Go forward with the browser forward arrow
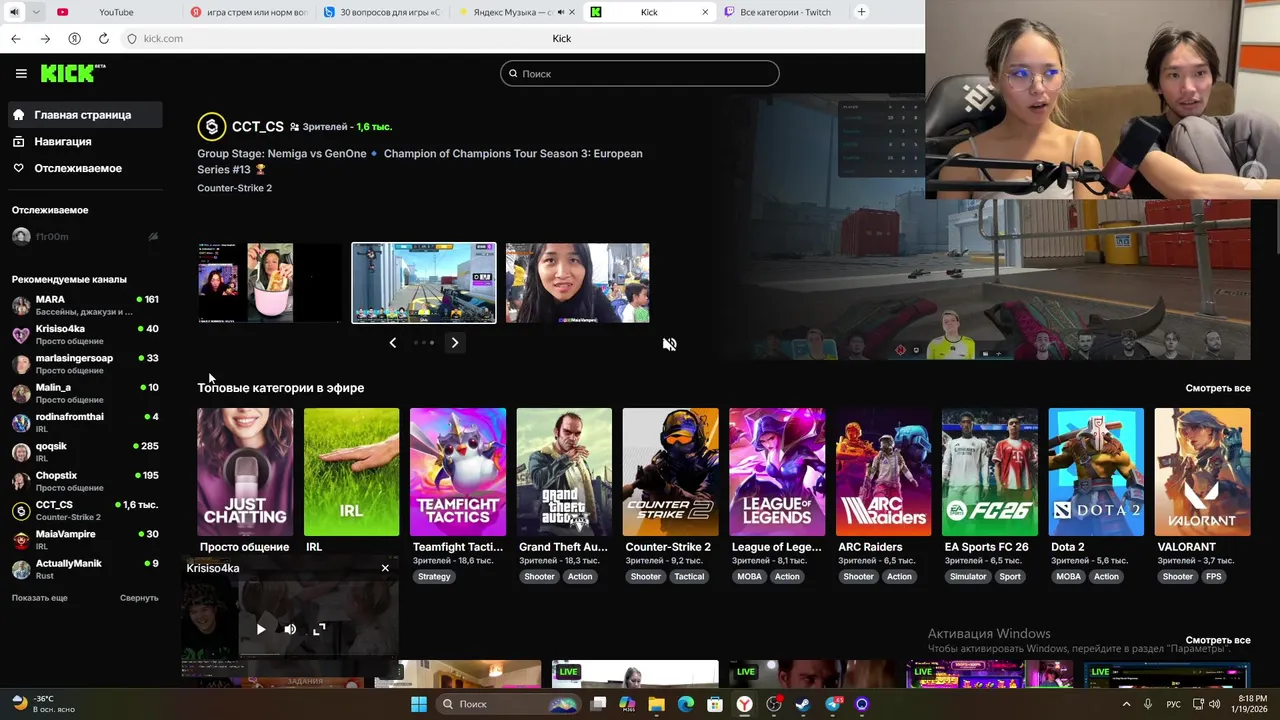This screenshot has height=720, width=1280. pos(45,38)
